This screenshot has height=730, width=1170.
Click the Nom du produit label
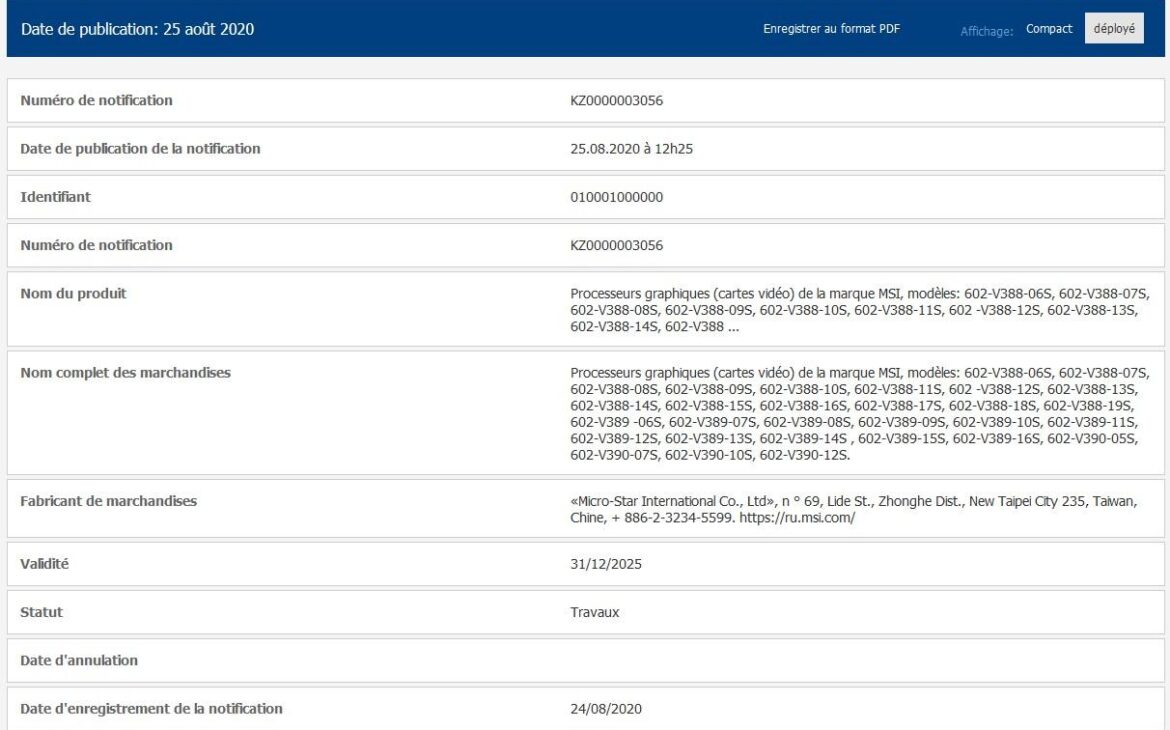(73, 293)
